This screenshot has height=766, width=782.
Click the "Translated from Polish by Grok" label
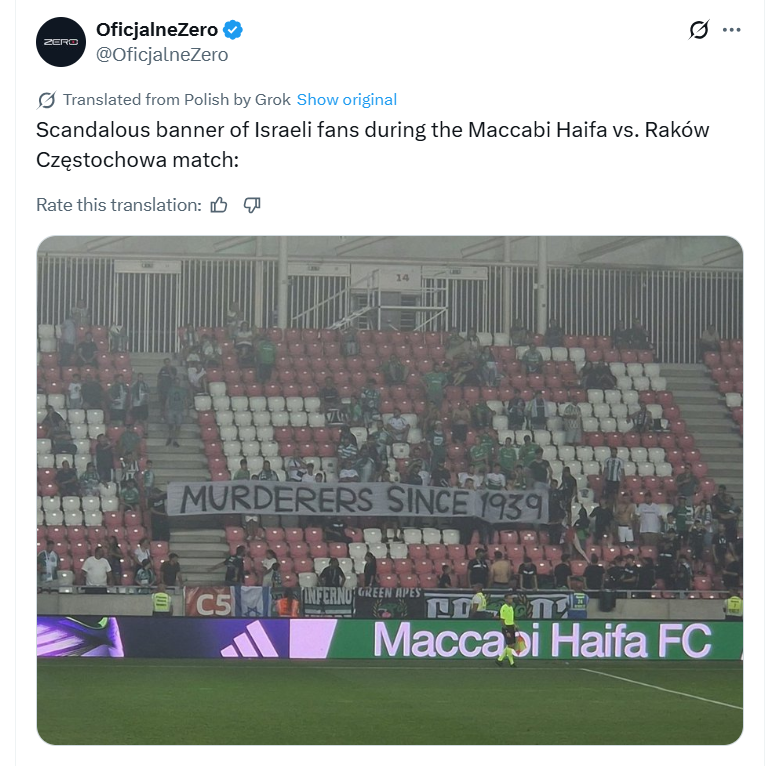(177, 100)
